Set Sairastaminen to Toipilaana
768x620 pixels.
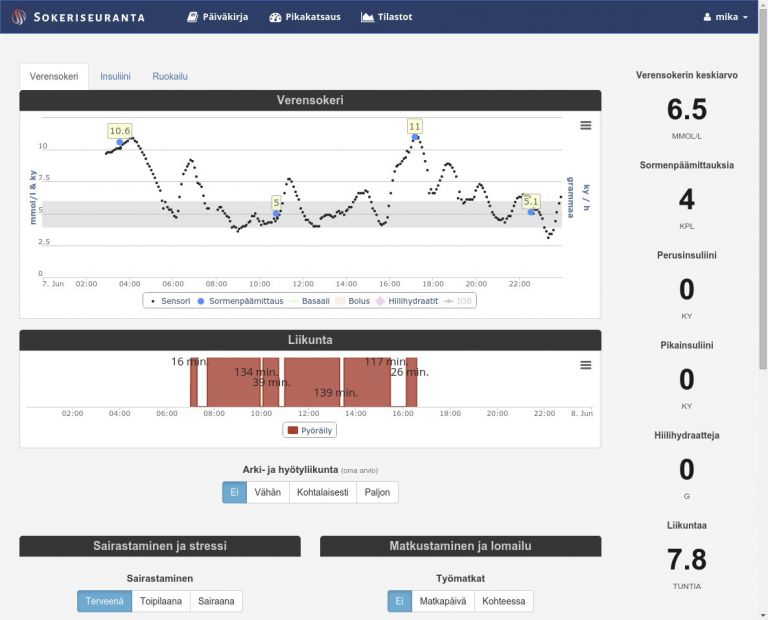[161, 601]
